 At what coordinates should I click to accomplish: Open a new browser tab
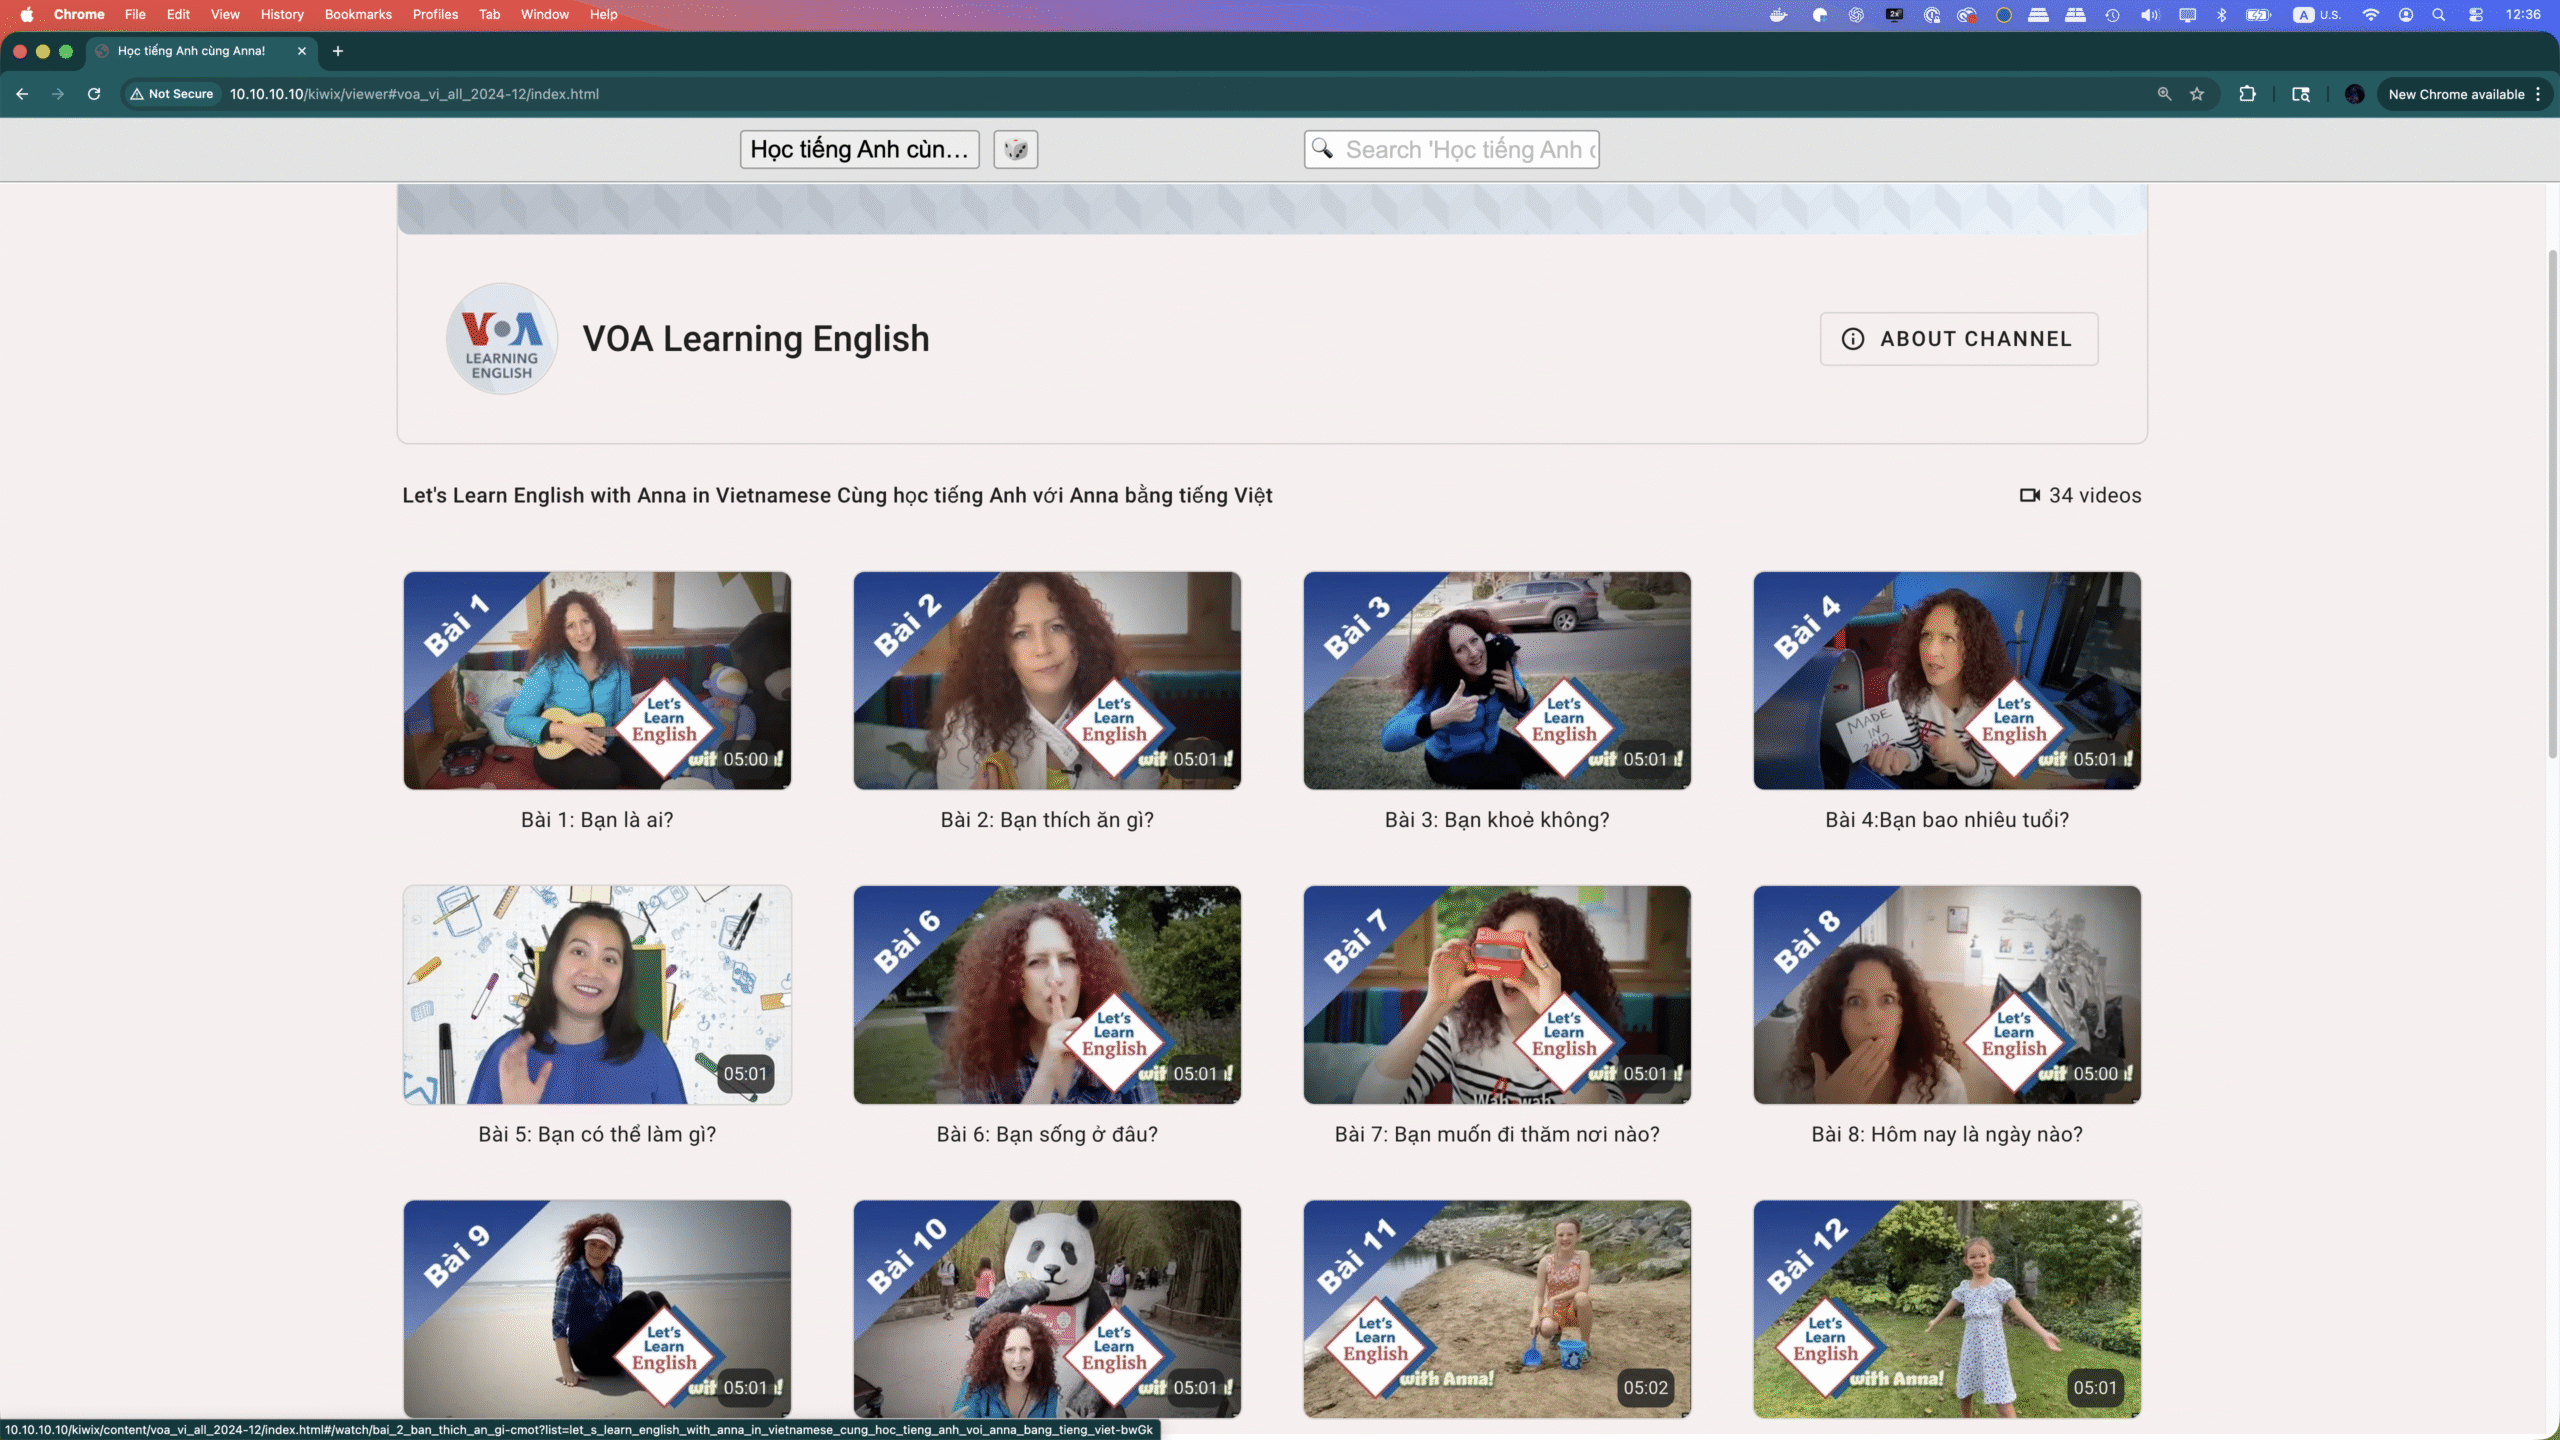point(338,51)
